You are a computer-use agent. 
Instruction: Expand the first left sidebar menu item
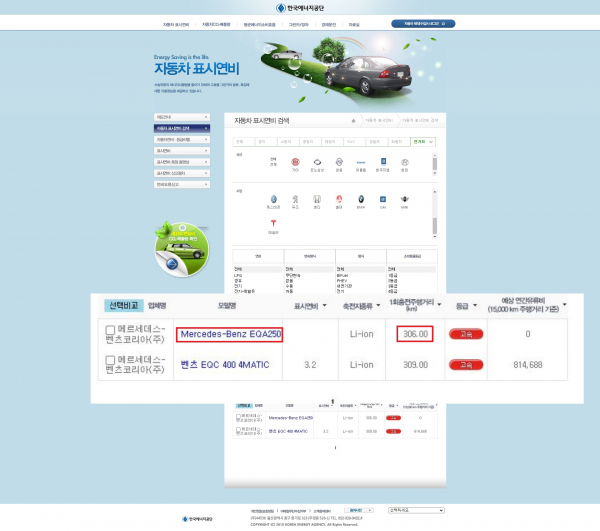click(182, 117)
